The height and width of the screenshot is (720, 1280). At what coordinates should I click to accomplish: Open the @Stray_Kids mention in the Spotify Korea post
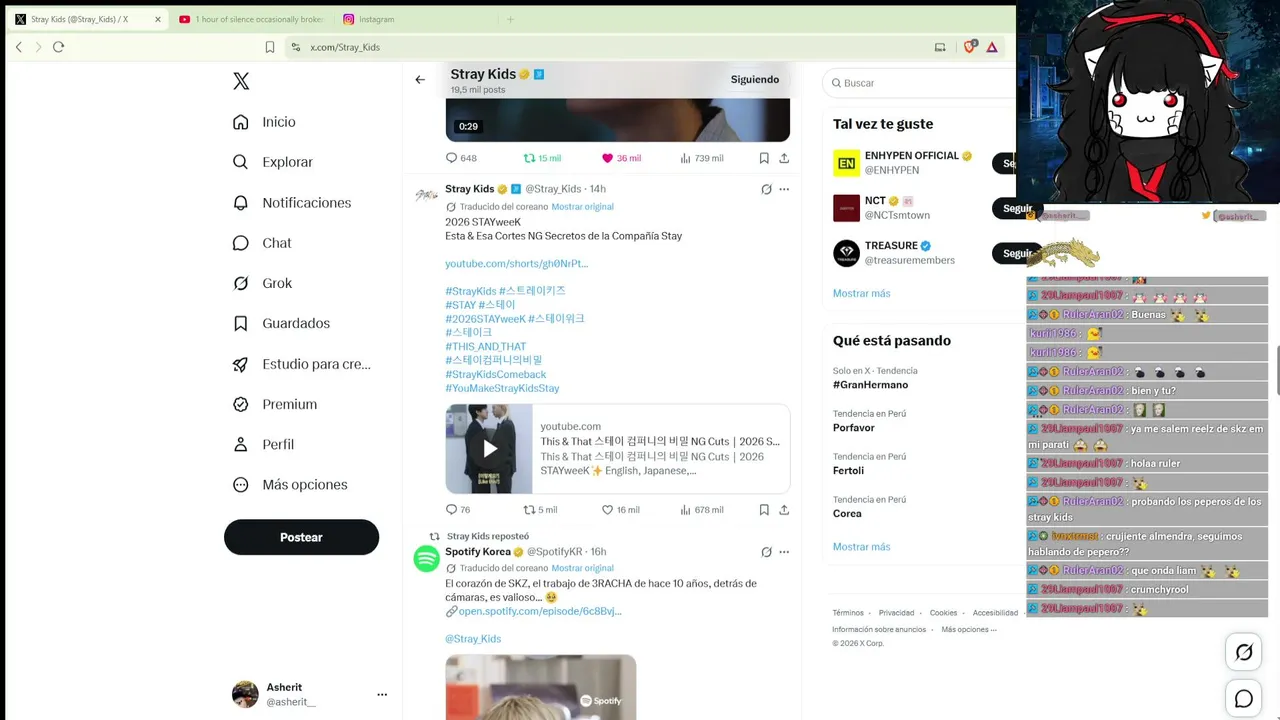pyautogui.click(x=473, y=639)
